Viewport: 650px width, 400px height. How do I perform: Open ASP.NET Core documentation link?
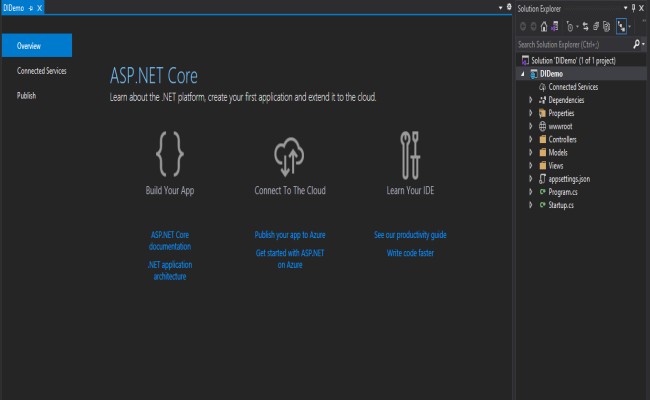[170, 240]
